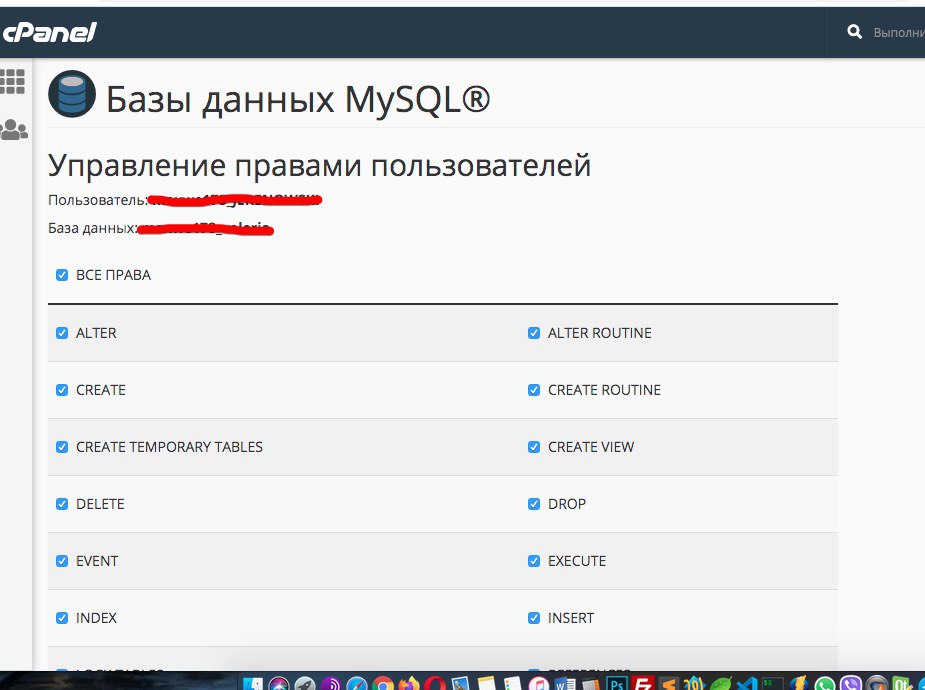Image resolution: width=925 pixels, height=690 pixels.
Task: Uncheck the DELETE privilege checkbox
Action: tap(62, 504)
